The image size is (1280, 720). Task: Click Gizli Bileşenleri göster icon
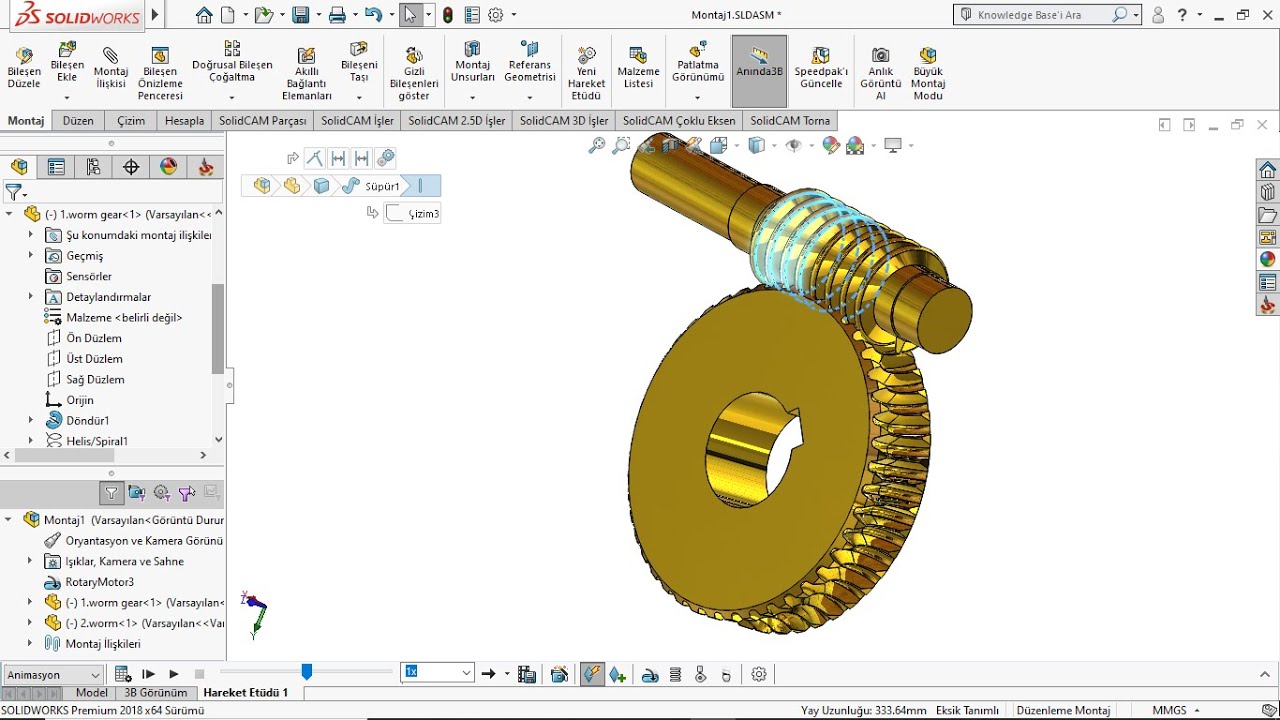click(x=414, y=55)
